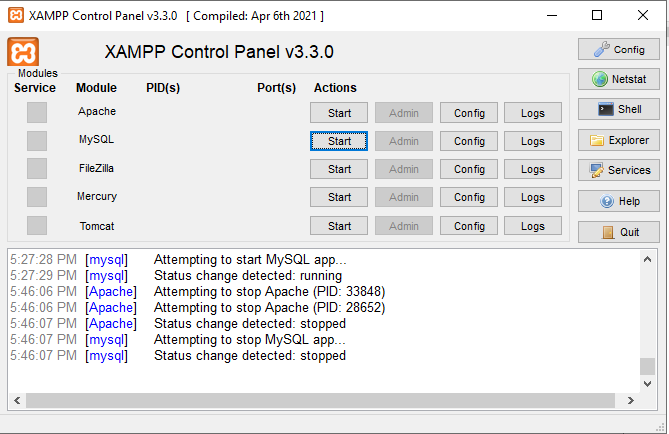Open Apache Config options
The width and height of the screenshot is (669, 434).
tap(469, 113)
